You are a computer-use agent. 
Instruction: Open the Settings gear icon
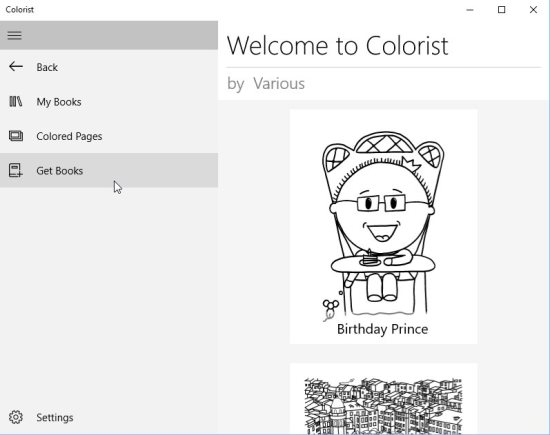coord(16,417)
